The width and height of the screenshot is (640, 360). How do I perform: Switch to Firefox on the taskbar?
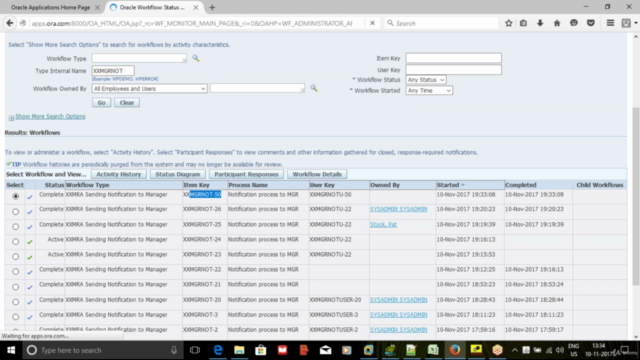click(454, 350)
